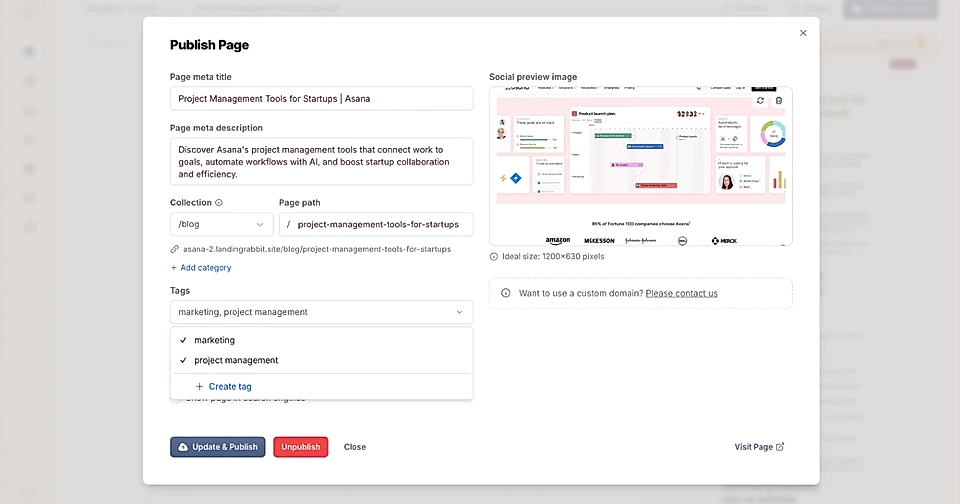The image size is (960, 504).
Task: Uncheck the marketing tag option
Action: point(321,340)
